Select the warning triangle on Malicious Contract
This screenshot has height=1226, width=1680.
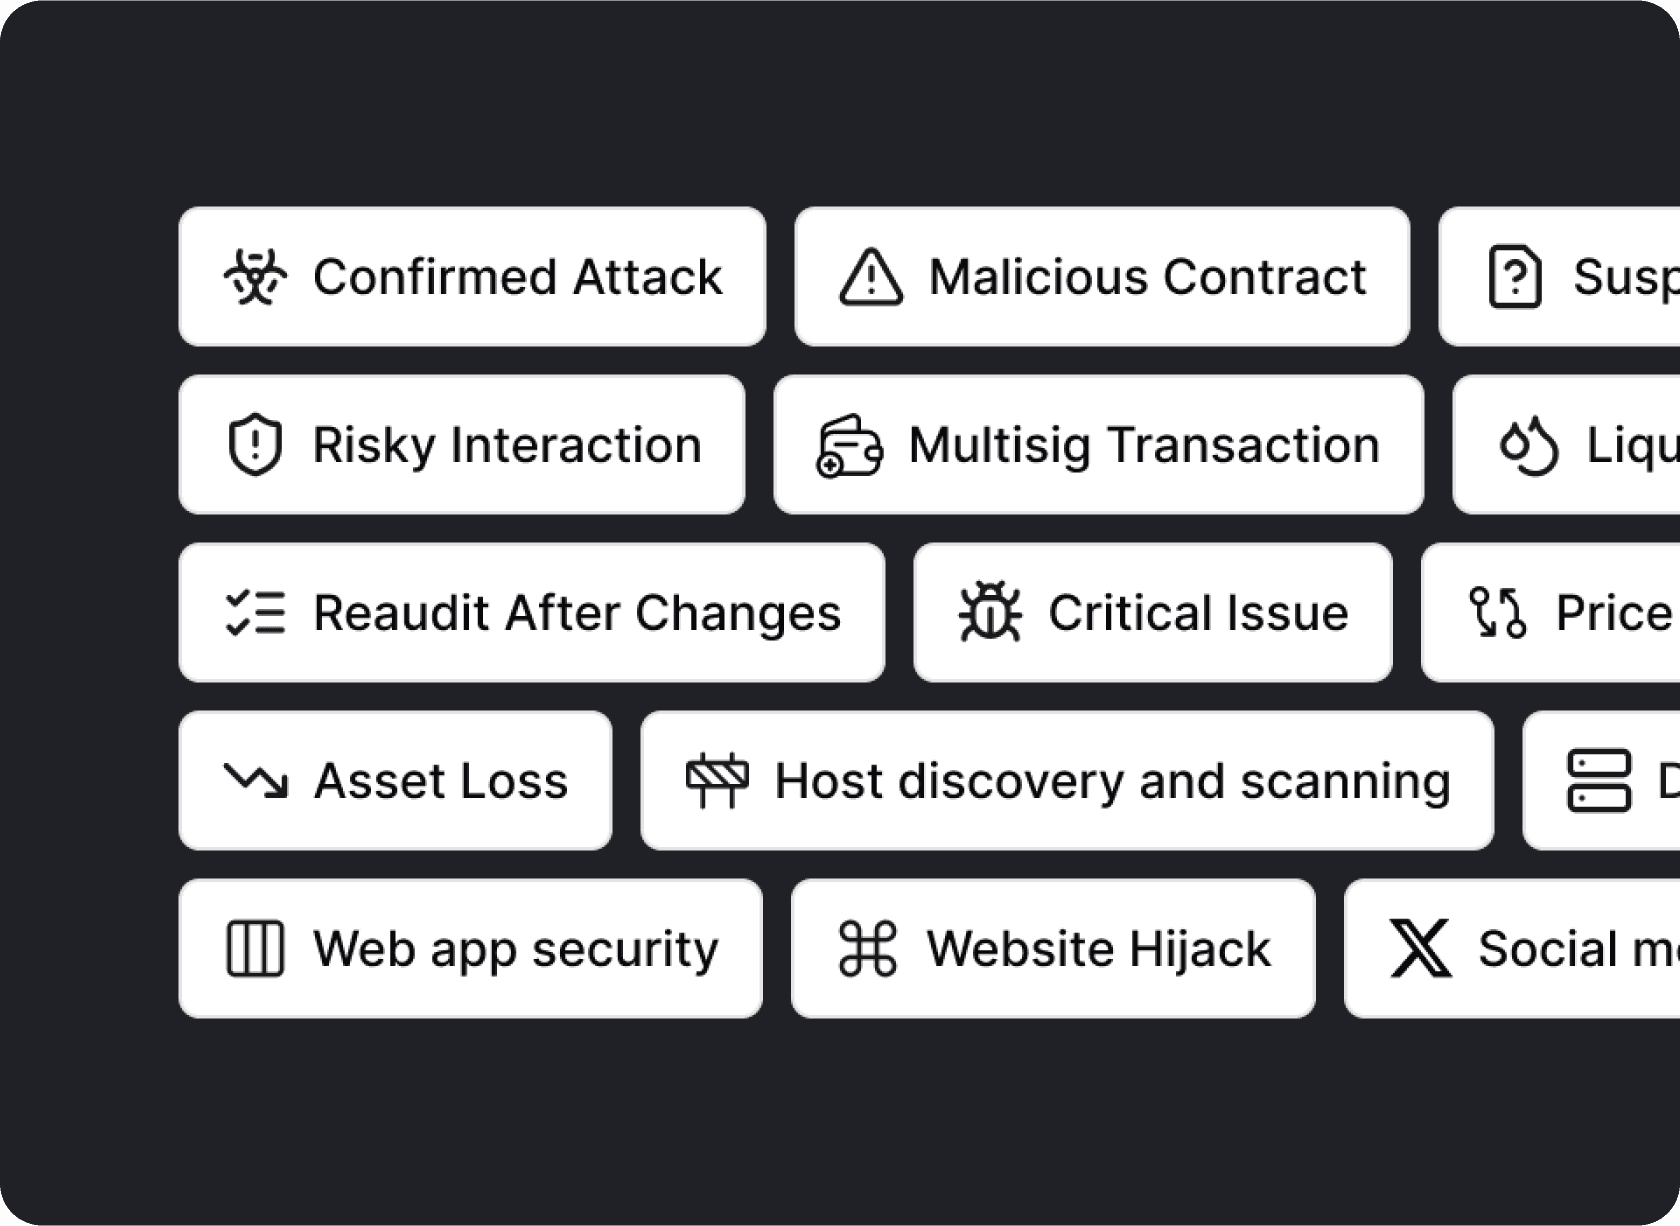point(872,278)
